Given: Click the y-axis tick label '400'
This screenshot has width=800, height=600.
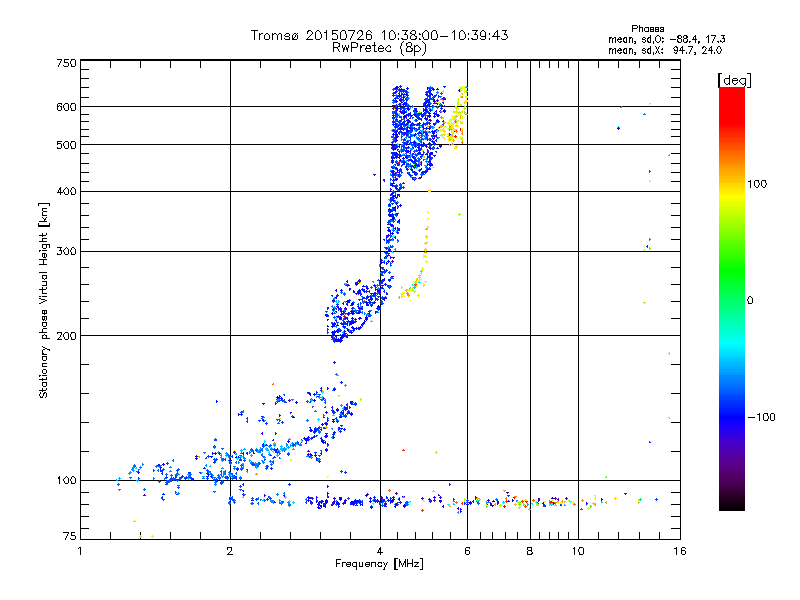Looking at the screenshot, I should point(66,191).
